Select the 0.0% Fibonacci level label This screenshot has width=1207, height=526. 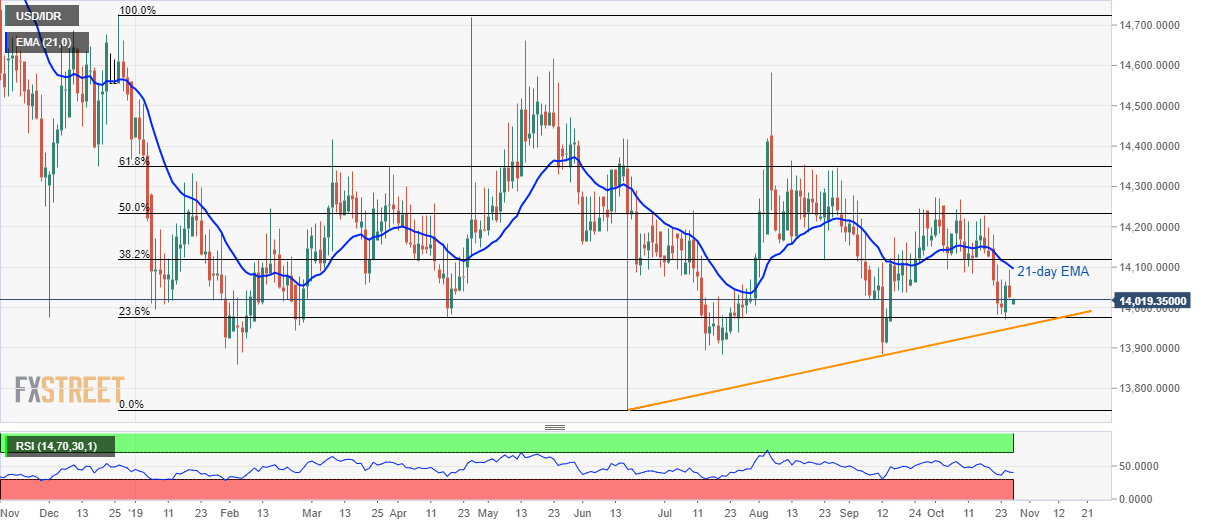131,404
